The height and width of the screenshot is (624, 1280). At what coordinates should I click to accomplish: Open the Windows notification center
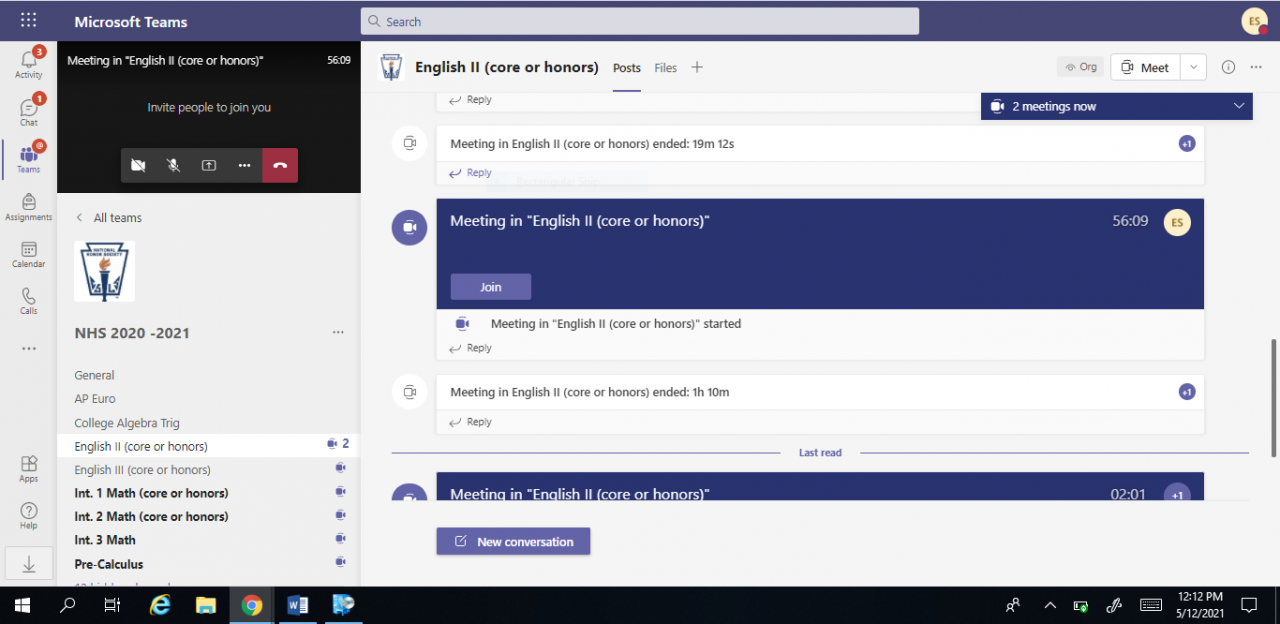coord(1249,605)
